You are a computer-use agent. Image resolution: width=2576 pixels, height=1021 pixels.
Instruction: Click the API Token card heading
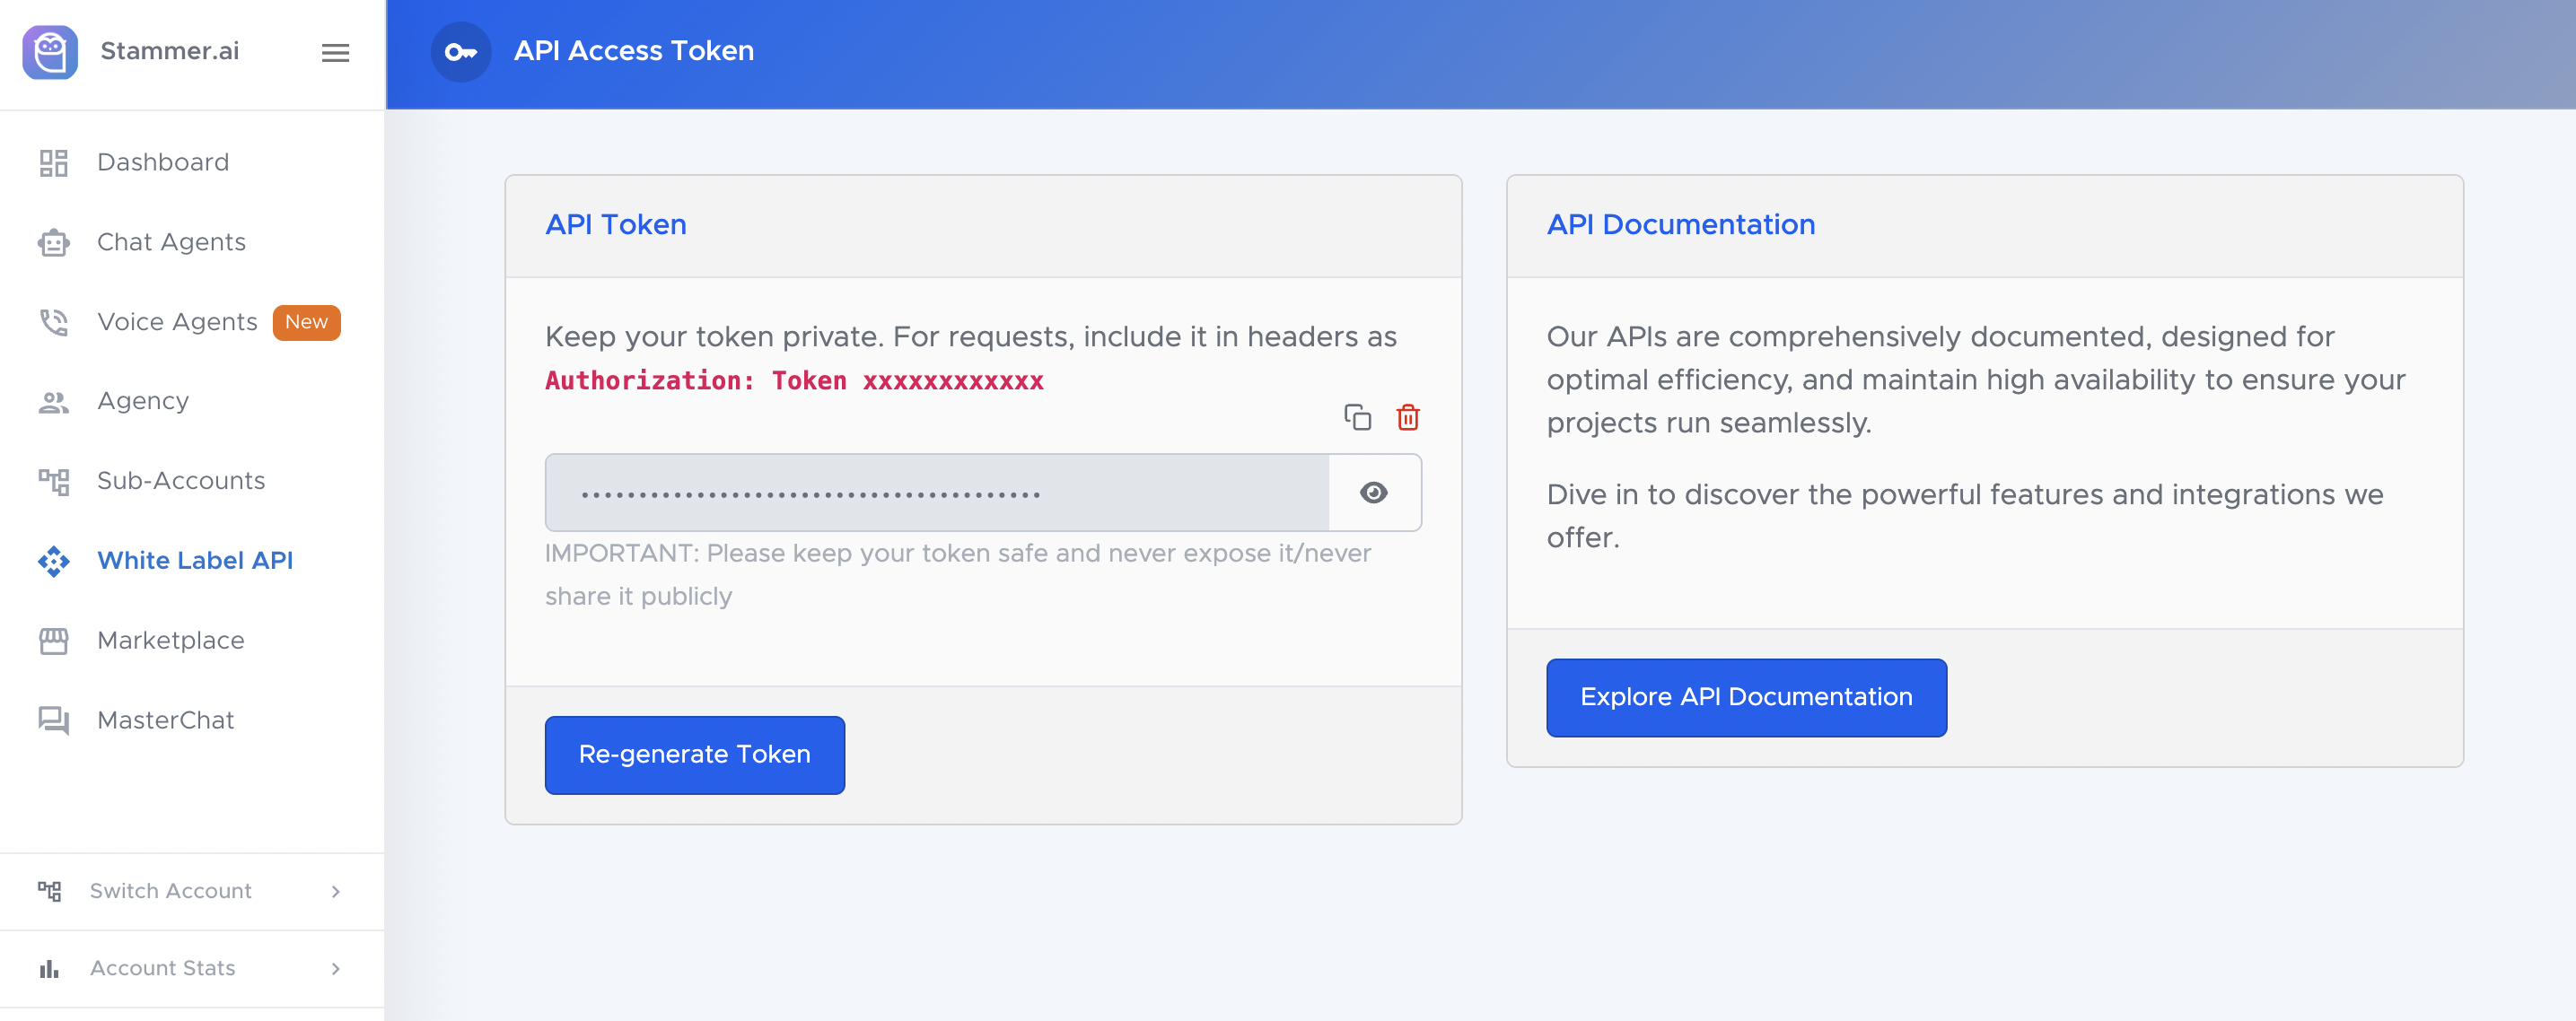pyautogui.click(x=616, y=225)
